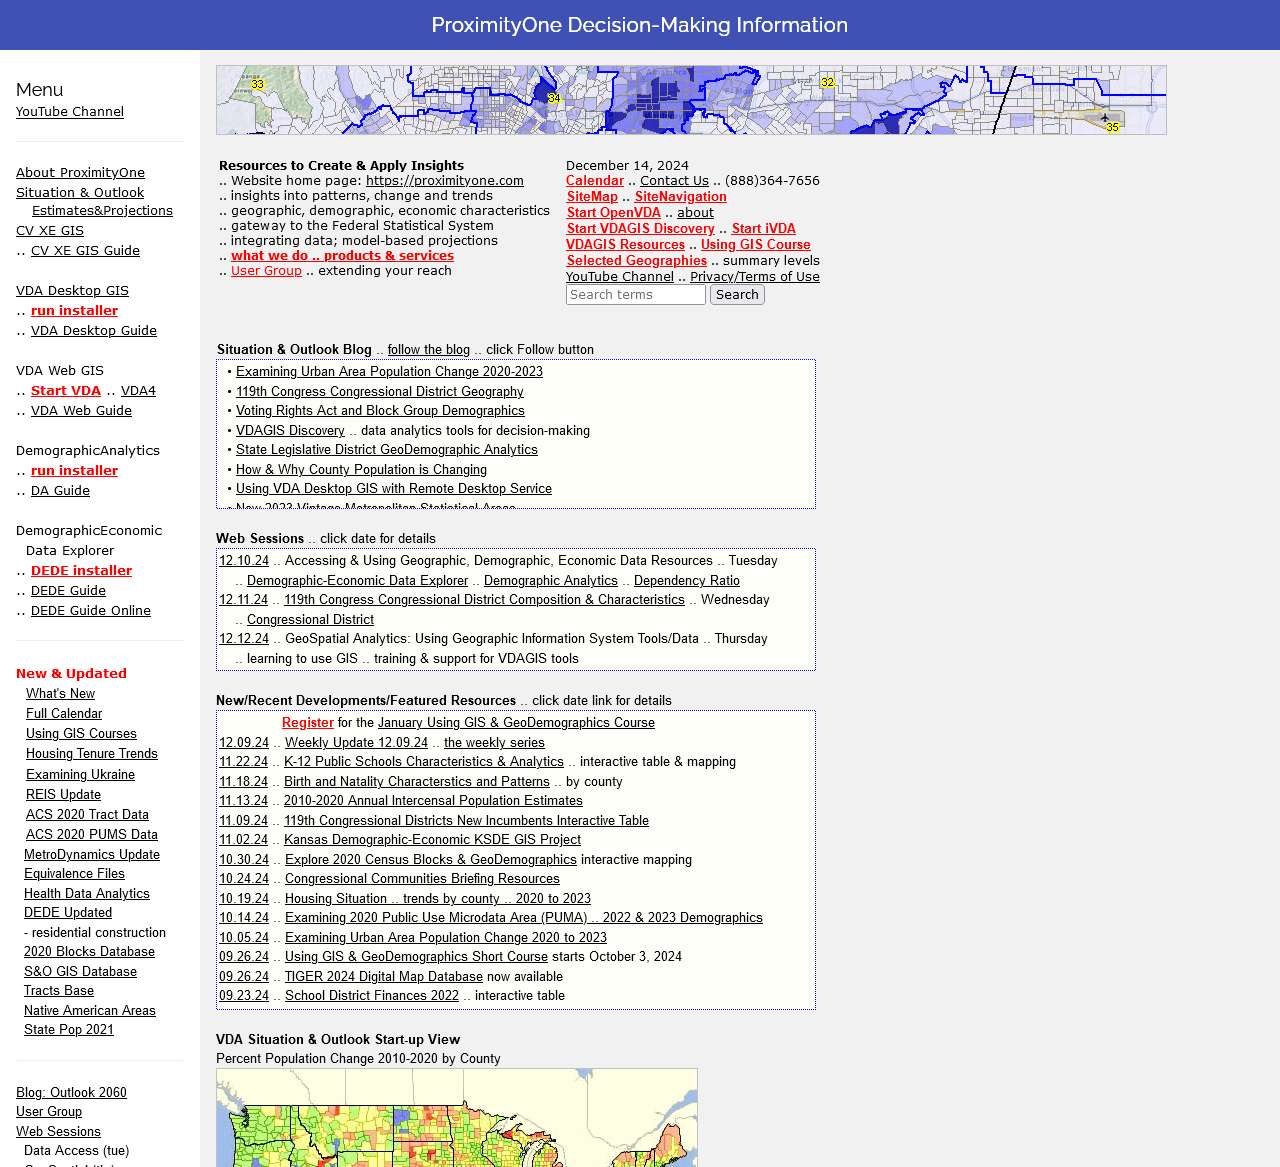Open Estimates&Projections link
1280x1167 pixels.
[x=102, y=211]
